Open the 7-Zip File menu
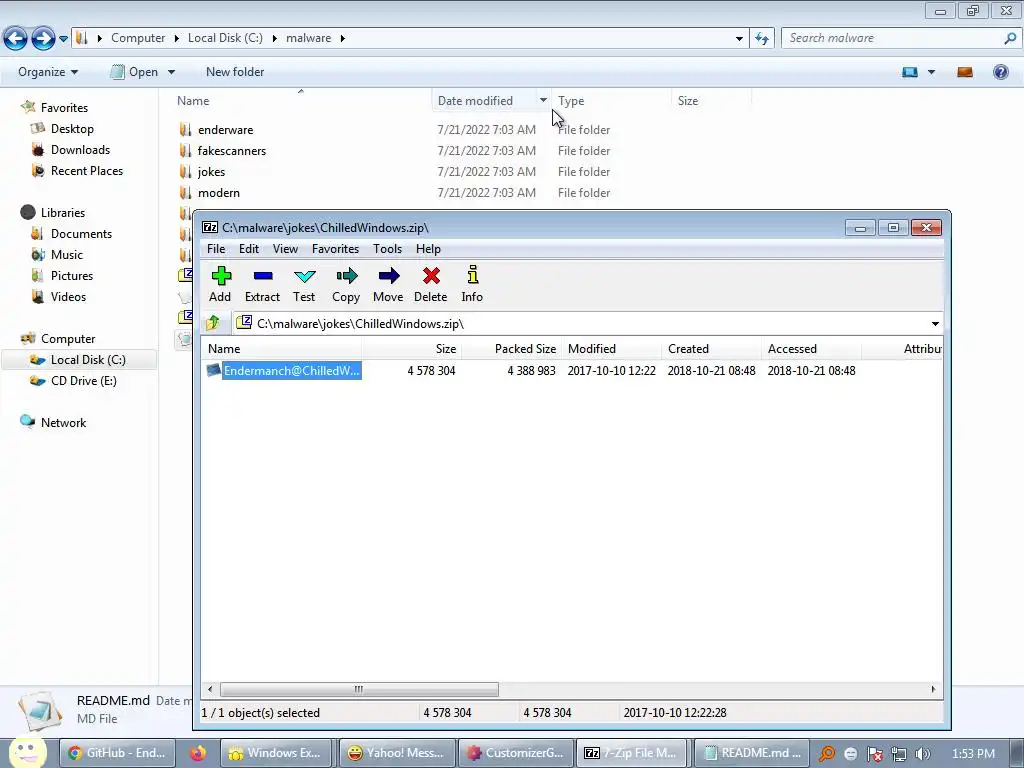Viewport: 1024px width, 768px height. (x=216, y=249)
